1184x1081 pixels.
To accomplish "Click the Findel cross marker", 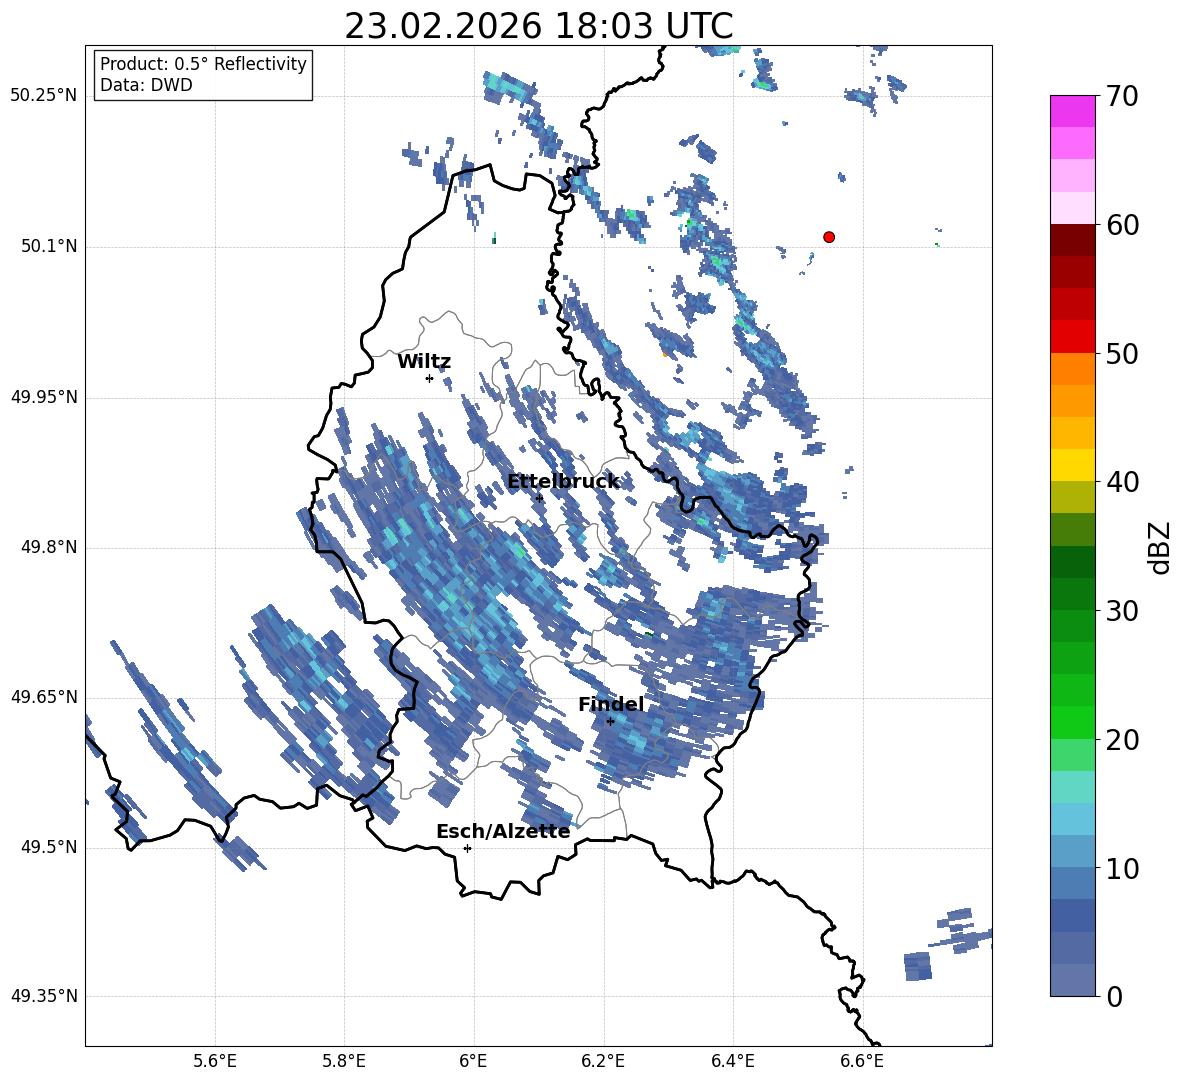I will pos(610,721).
